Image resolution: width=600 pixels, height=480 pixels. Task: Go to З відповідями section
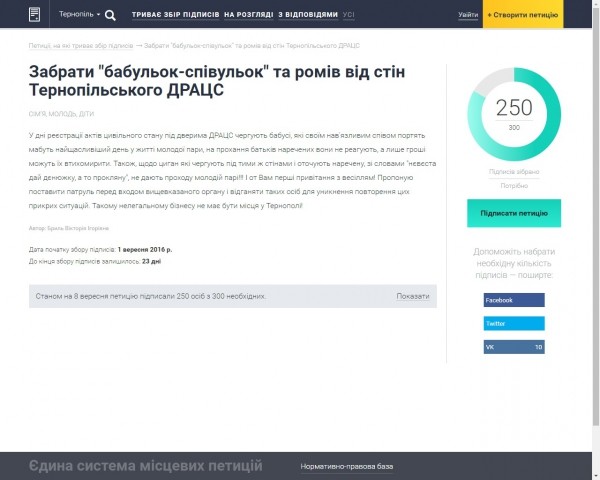308,15
